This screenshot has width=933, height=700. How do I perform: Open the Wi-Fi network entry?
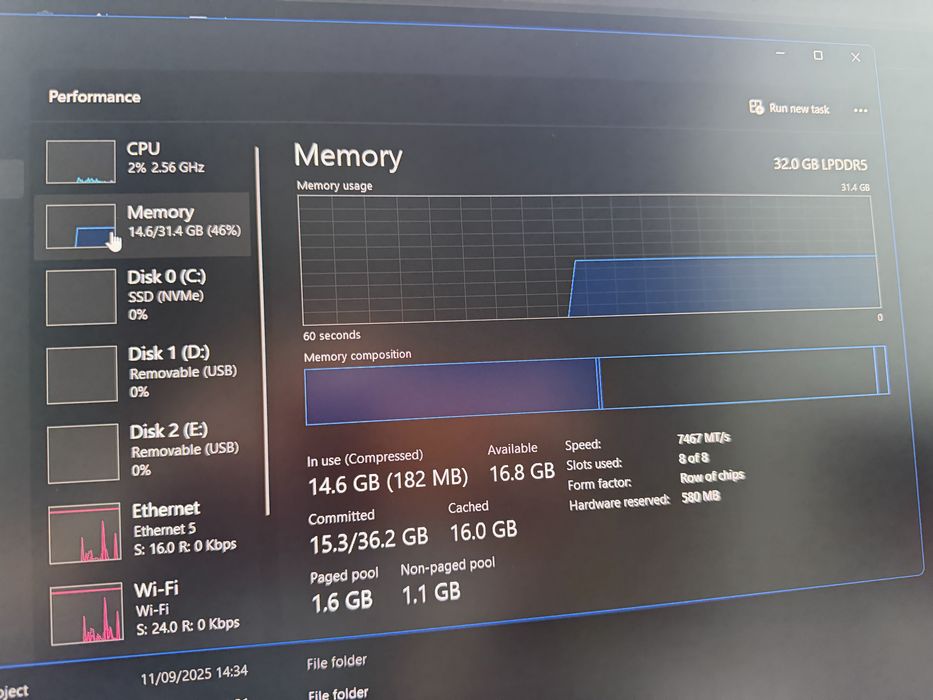tap(146, 612)
